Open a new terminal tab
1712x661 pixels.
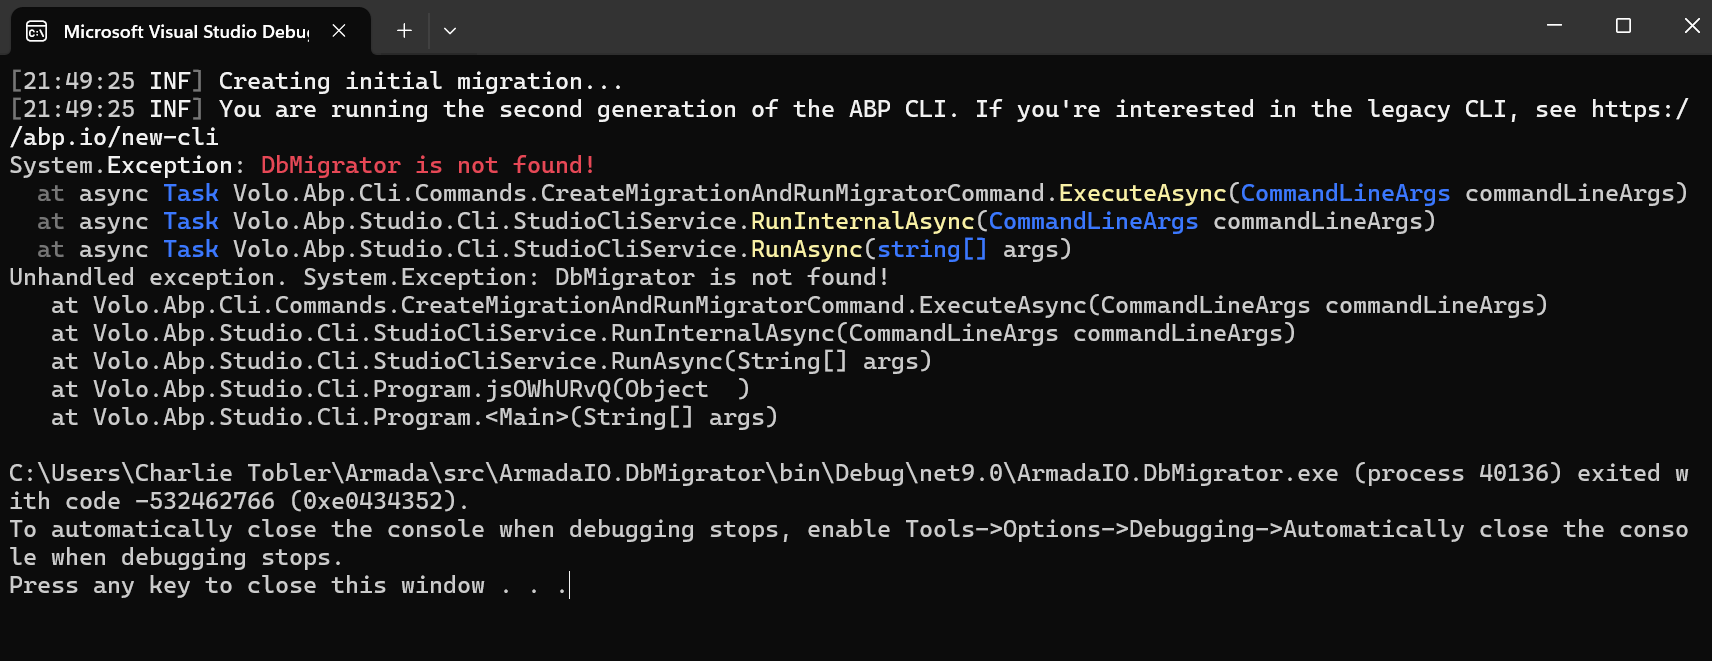(404, 31)
